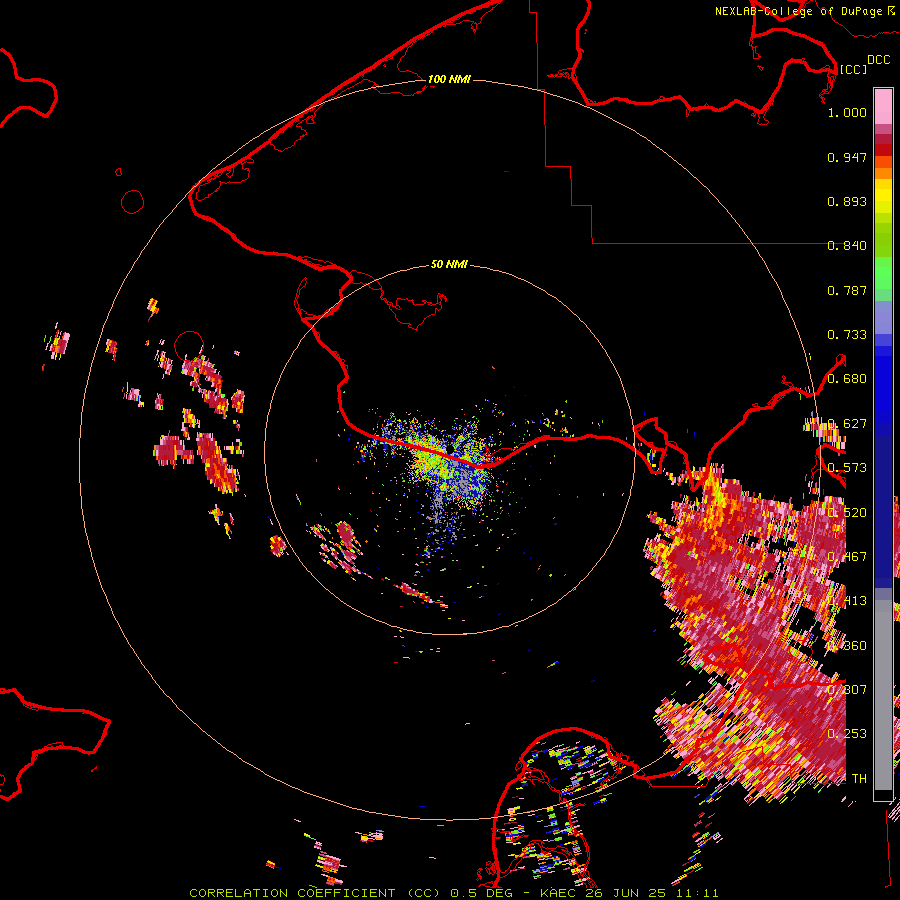
Task: Select the 0.787 legend value
Action: coord(847,290)
